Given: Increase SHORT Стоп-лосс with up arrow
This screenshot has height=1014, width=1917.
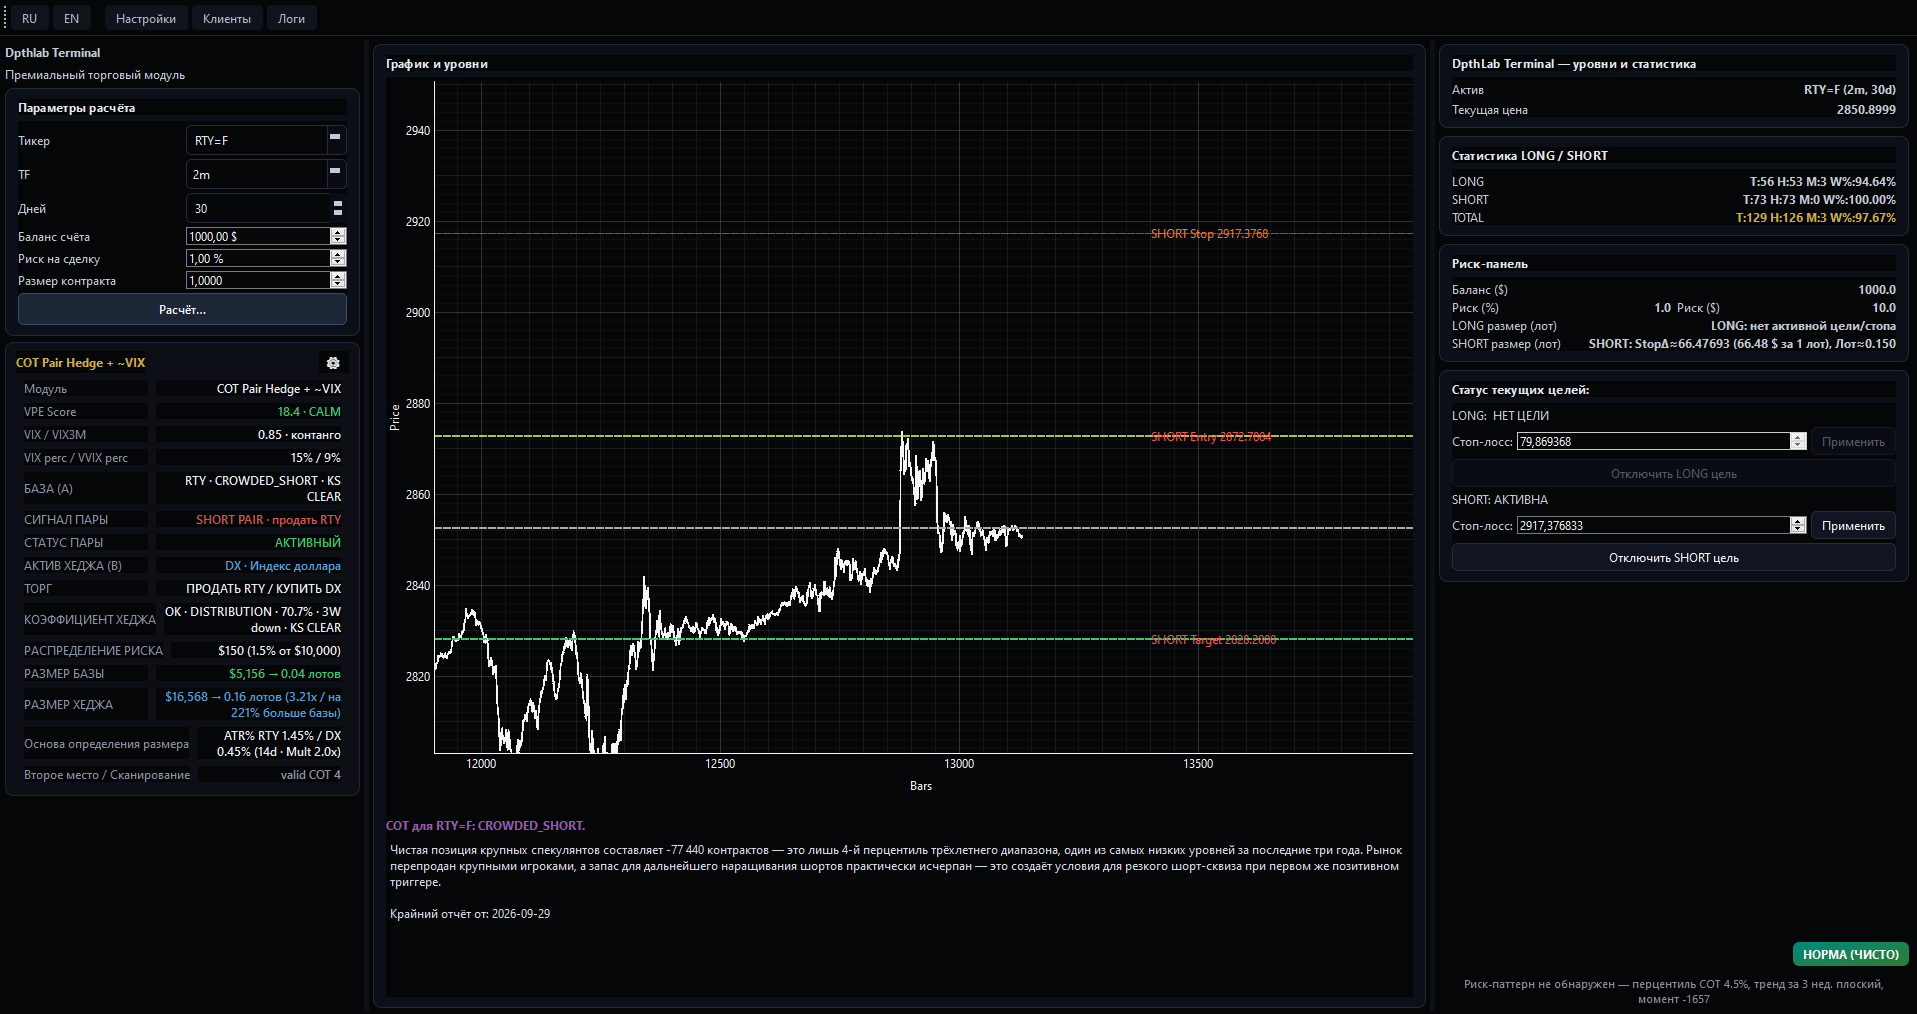Looking at the screenshot, I should coord(1798,521).
